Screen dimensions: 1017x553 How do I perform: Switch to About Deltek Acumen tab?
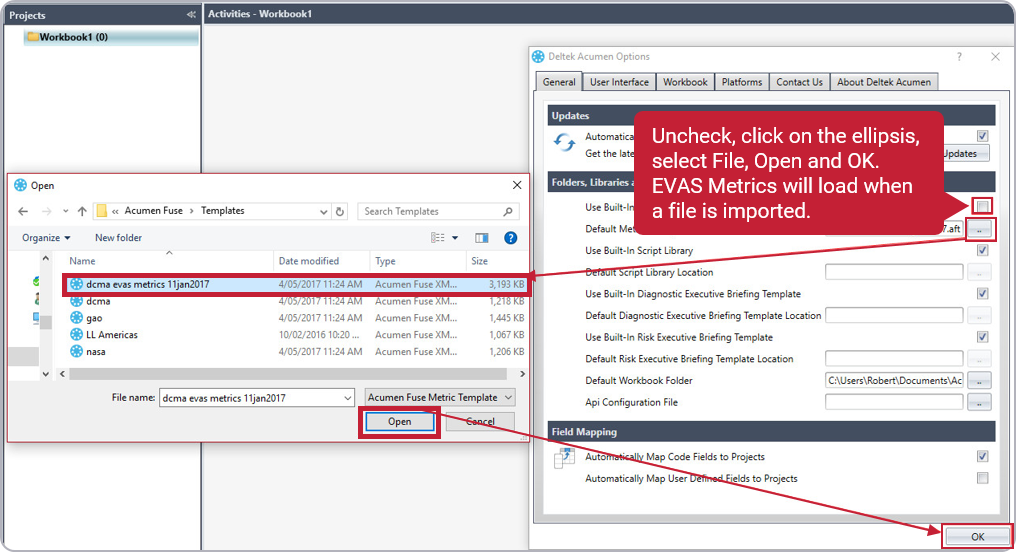pos(883,82)
